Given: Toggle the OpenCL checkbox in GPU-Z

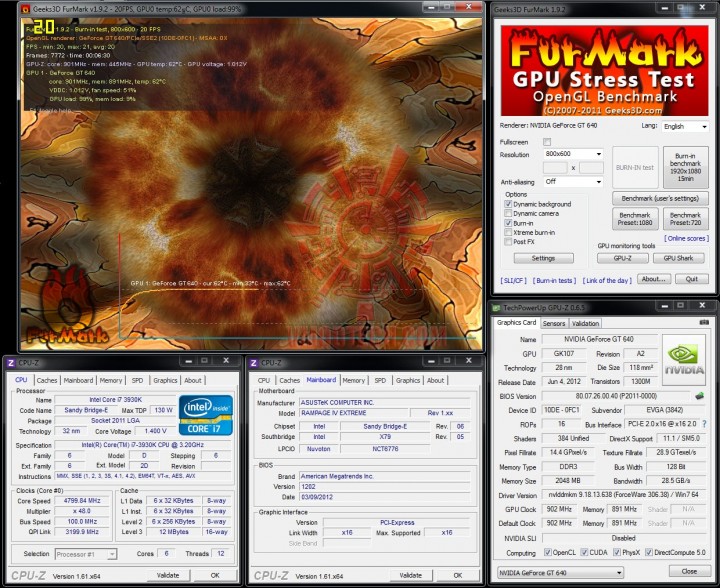Looking at the screenshot, I should pos(547,552).
